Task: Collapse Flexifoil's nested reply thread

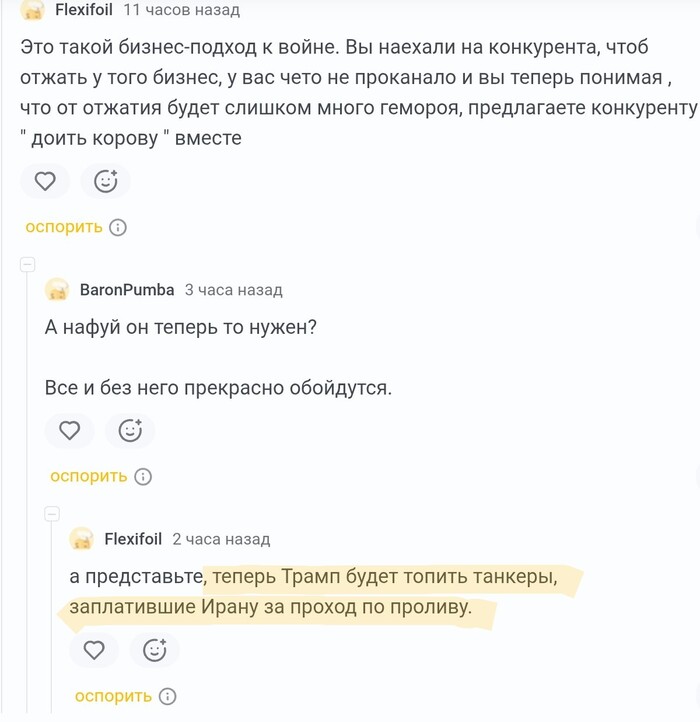Action: [53, 514]
